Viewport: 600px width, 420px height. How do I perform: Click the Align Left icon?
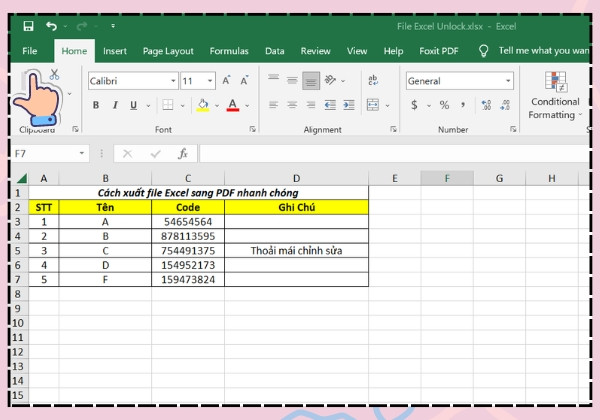(x=273, y=105)
